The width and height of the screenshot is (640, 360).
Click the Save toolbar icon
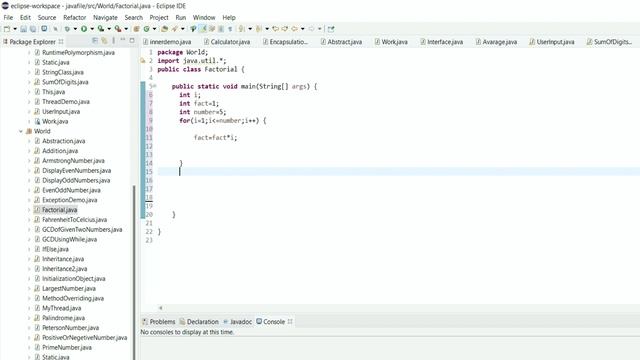(x=23, y=29)
